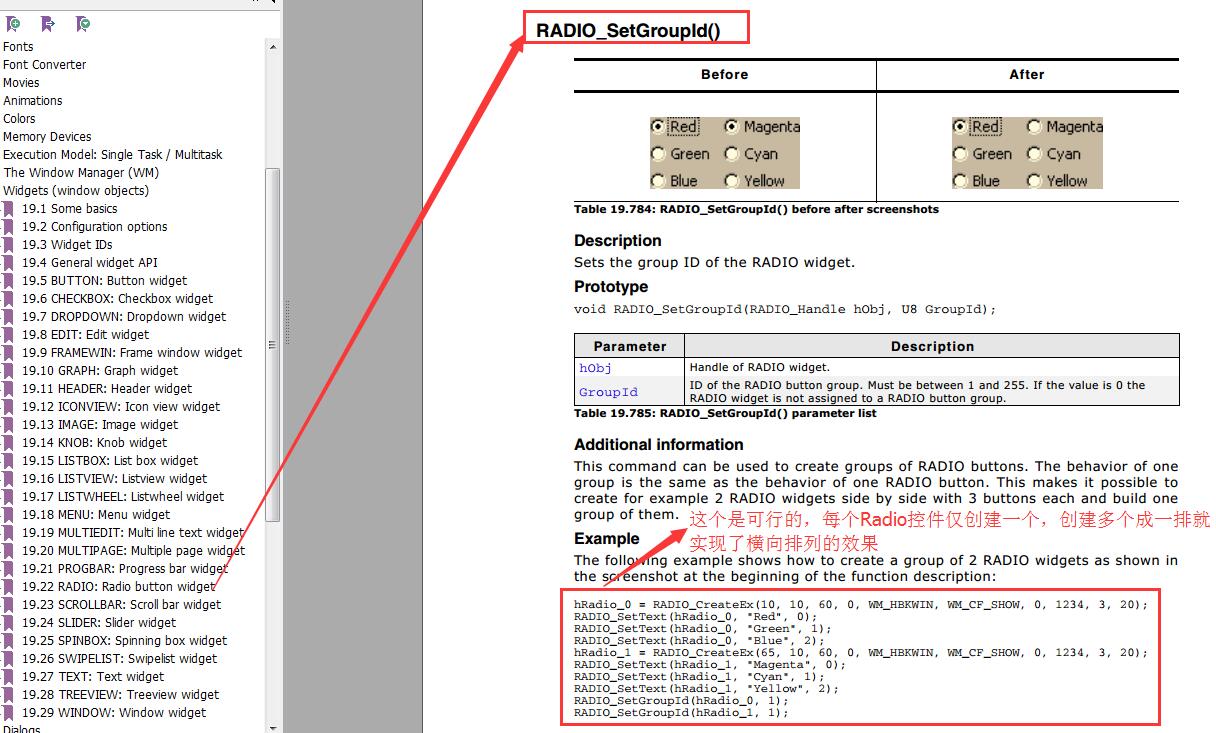Click bookmark icon beside 19.11 HEADER entry
This screenshot has width=1216, height=733.
pyautogui.click(x=9, y=389)
